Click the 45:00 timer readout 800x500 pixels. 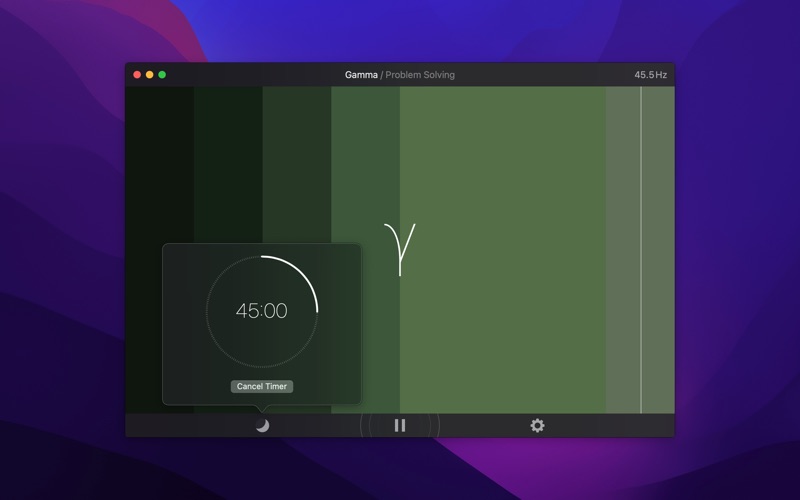coord(262,311)
